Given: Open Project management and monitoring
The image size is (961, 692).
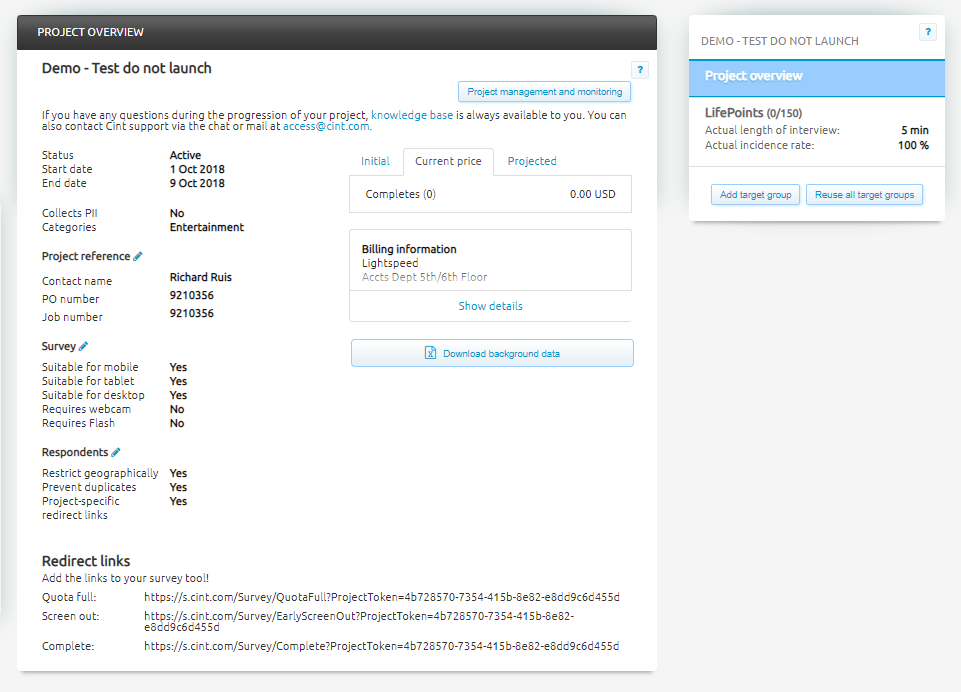Looking at the screenshot, I should pyautogui.click(x=544, y=92).
